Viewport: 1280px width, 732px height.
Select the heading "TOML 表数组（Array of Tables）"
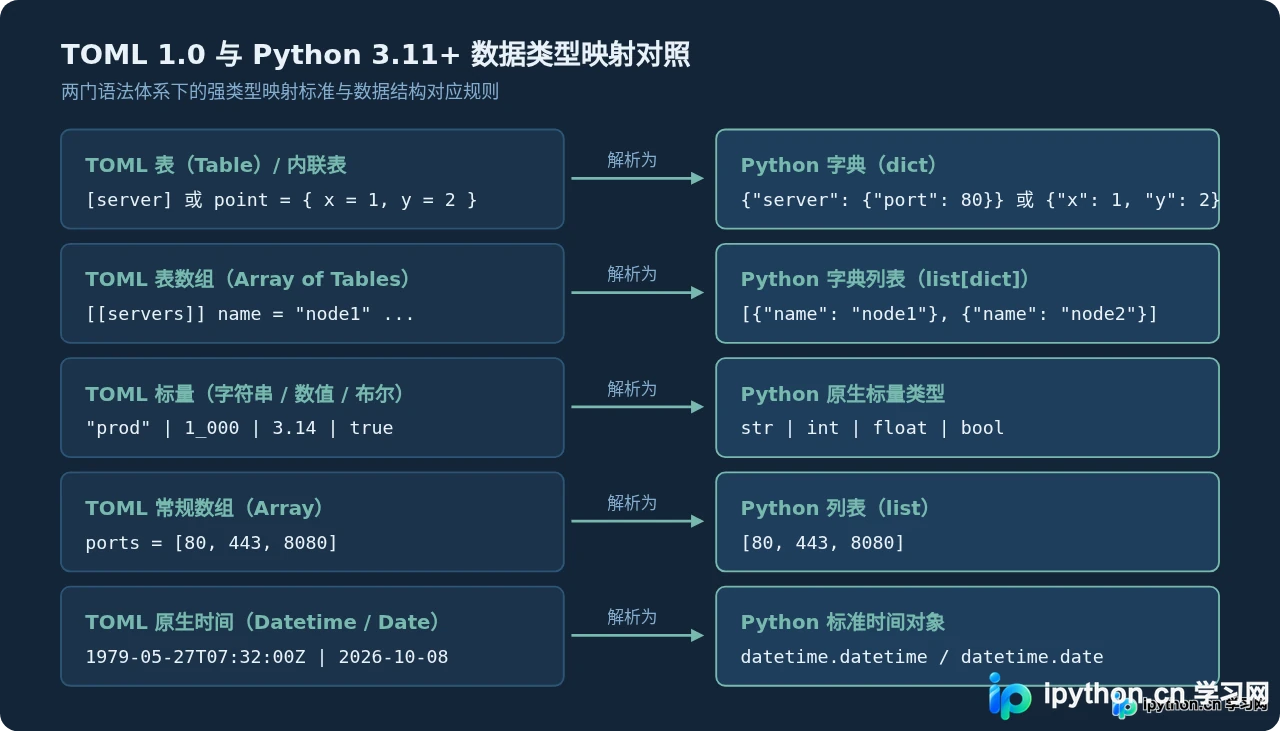coord(248,279)
